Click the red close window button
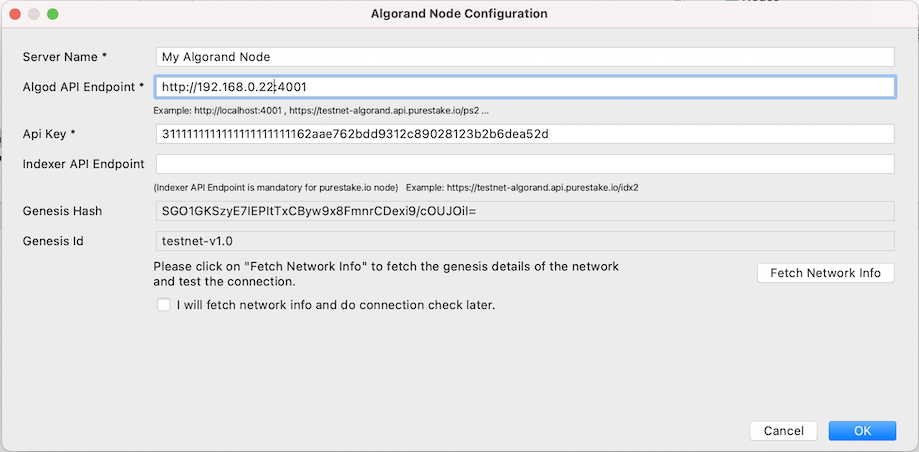This screenshot has height=452, width=919. [x=14, y=14]
